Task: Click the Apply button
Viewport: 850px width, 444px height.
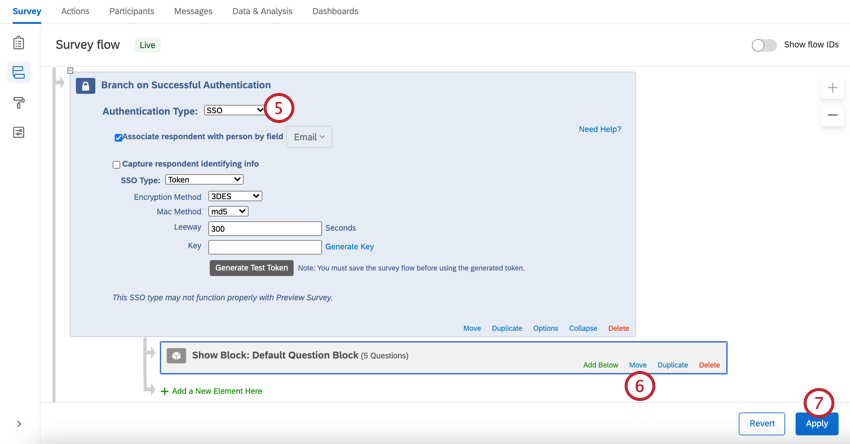Action: point(816,424)
